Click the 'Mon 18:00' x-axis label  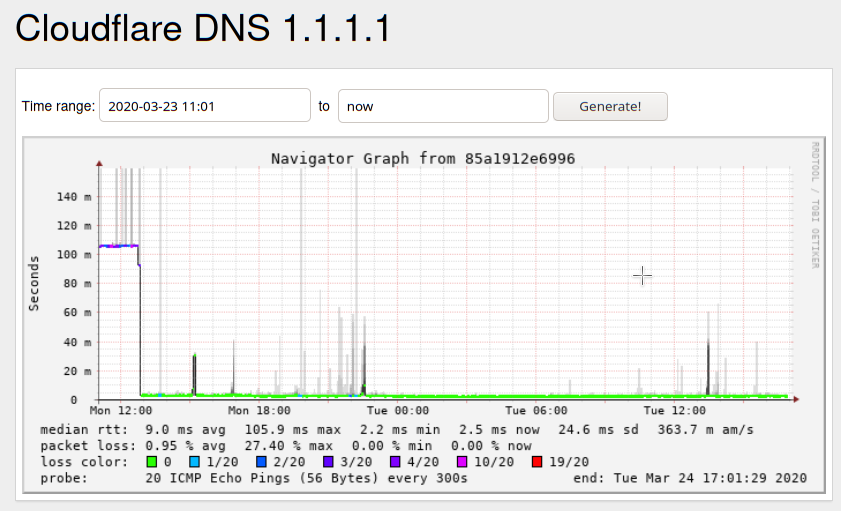coord(259,411)
